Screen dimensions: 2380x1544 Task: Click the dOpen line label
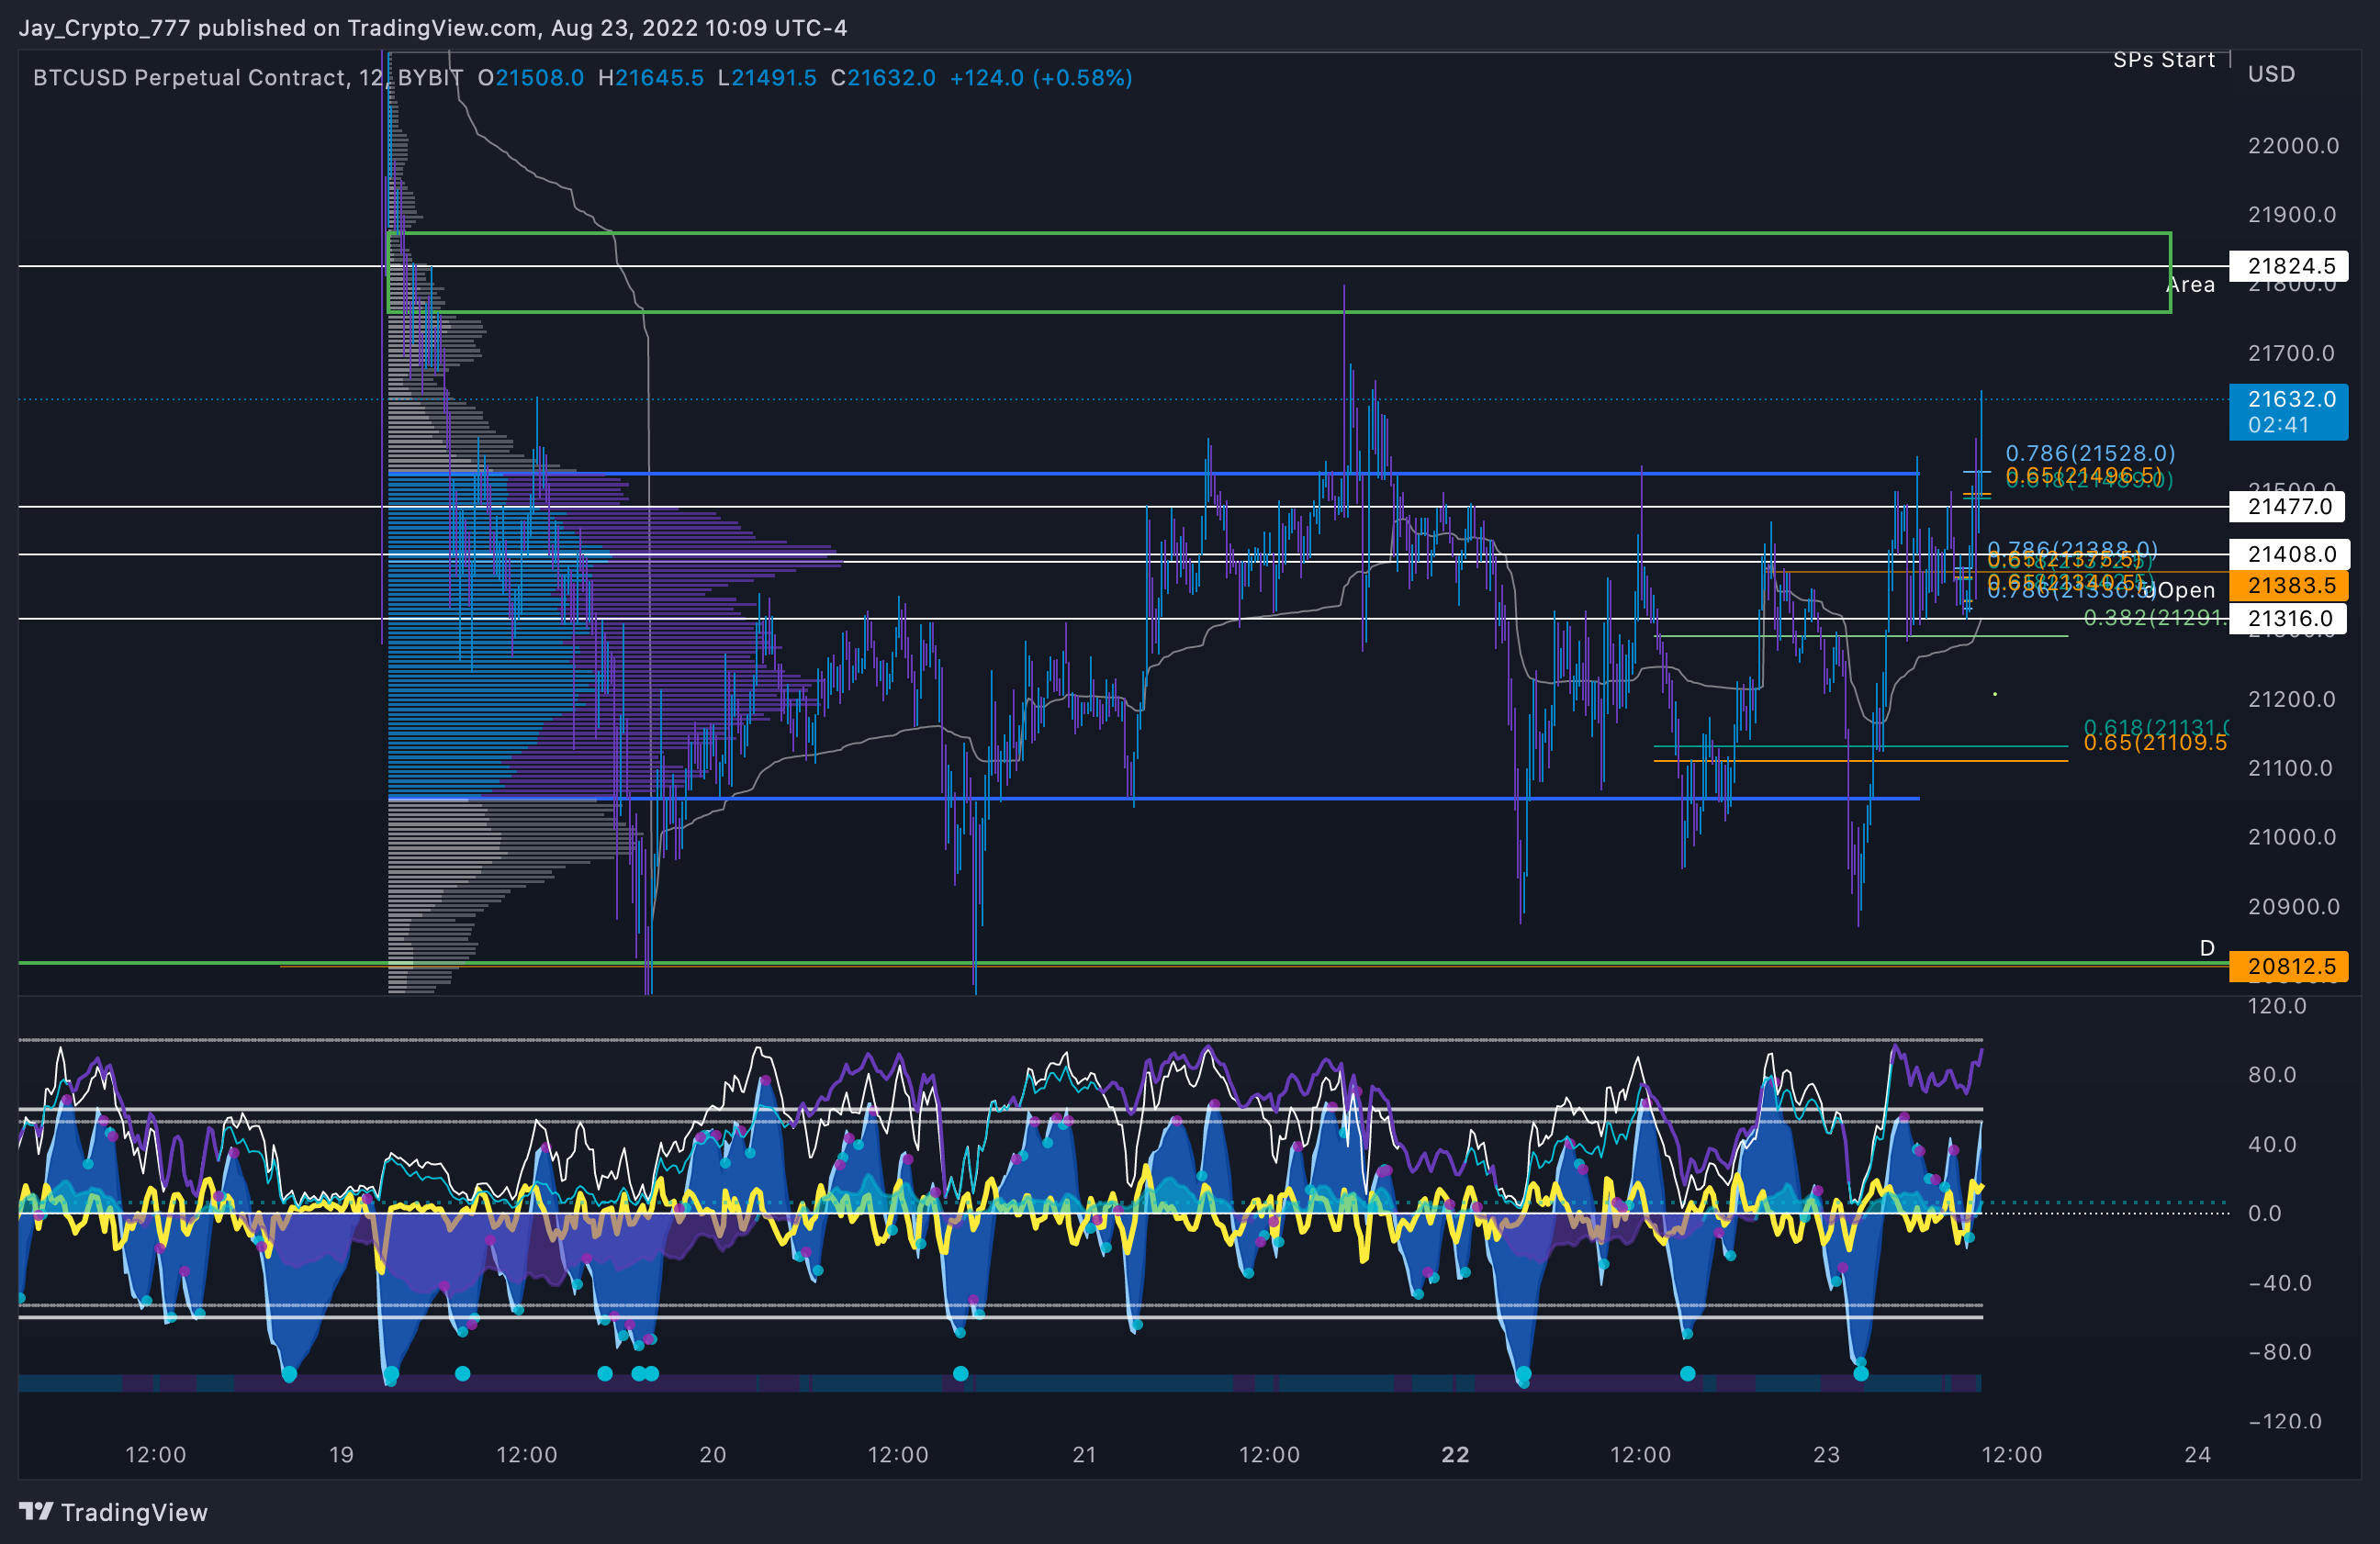pos(2180,590)
